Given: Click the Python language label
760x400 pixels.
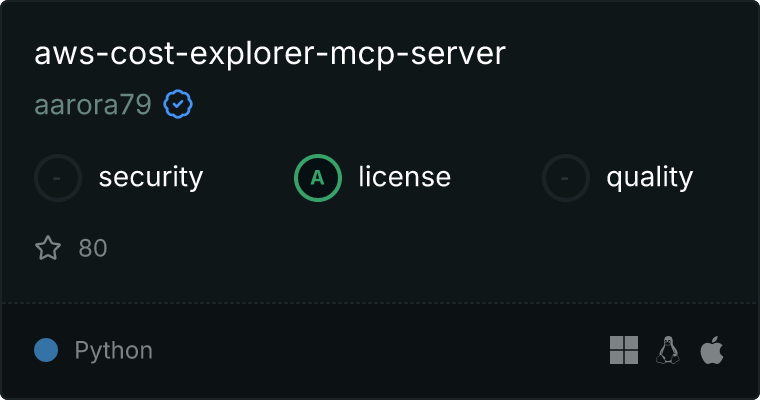Looking at the screenshot, I should click(x=114, y=351).
